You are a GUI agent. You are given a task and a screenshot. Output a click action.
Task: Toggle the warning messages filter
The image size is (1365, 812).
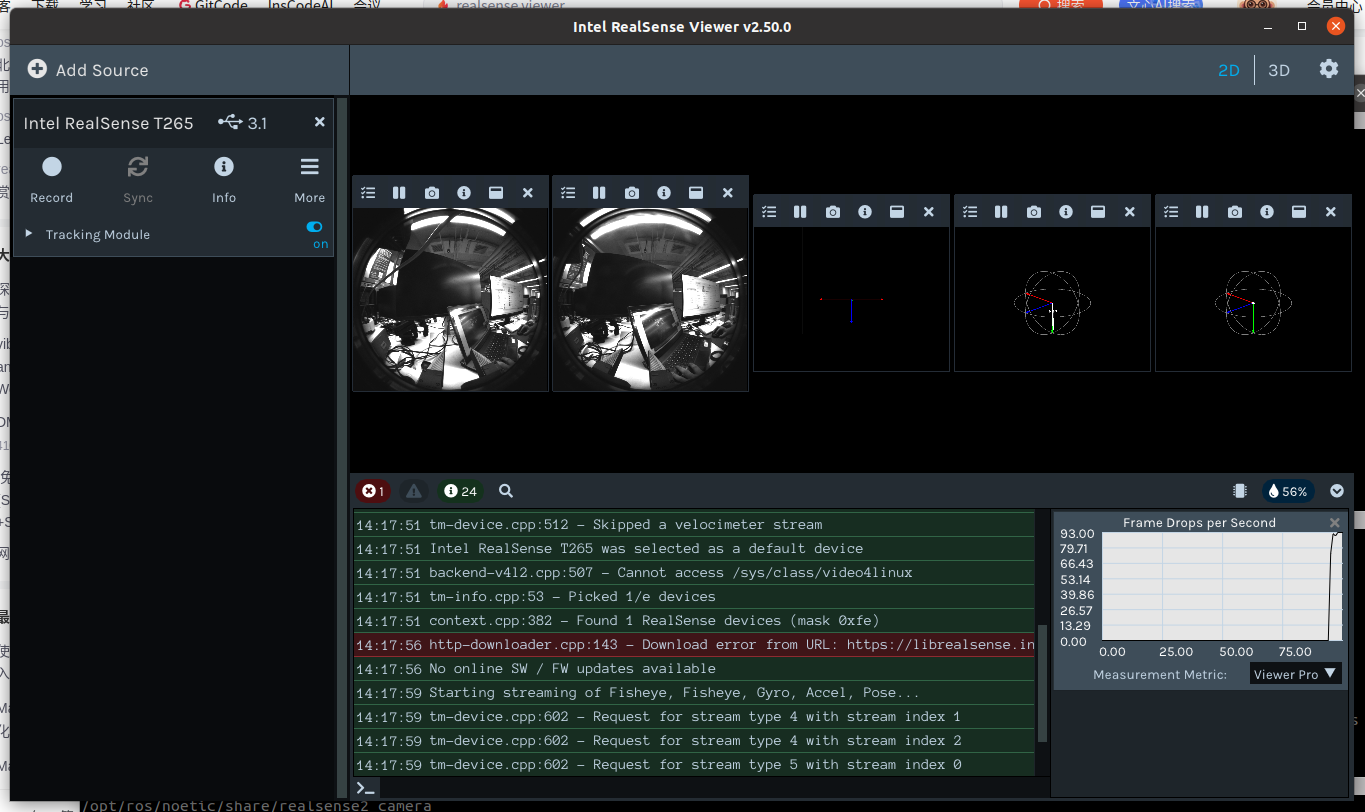point(414,491)
